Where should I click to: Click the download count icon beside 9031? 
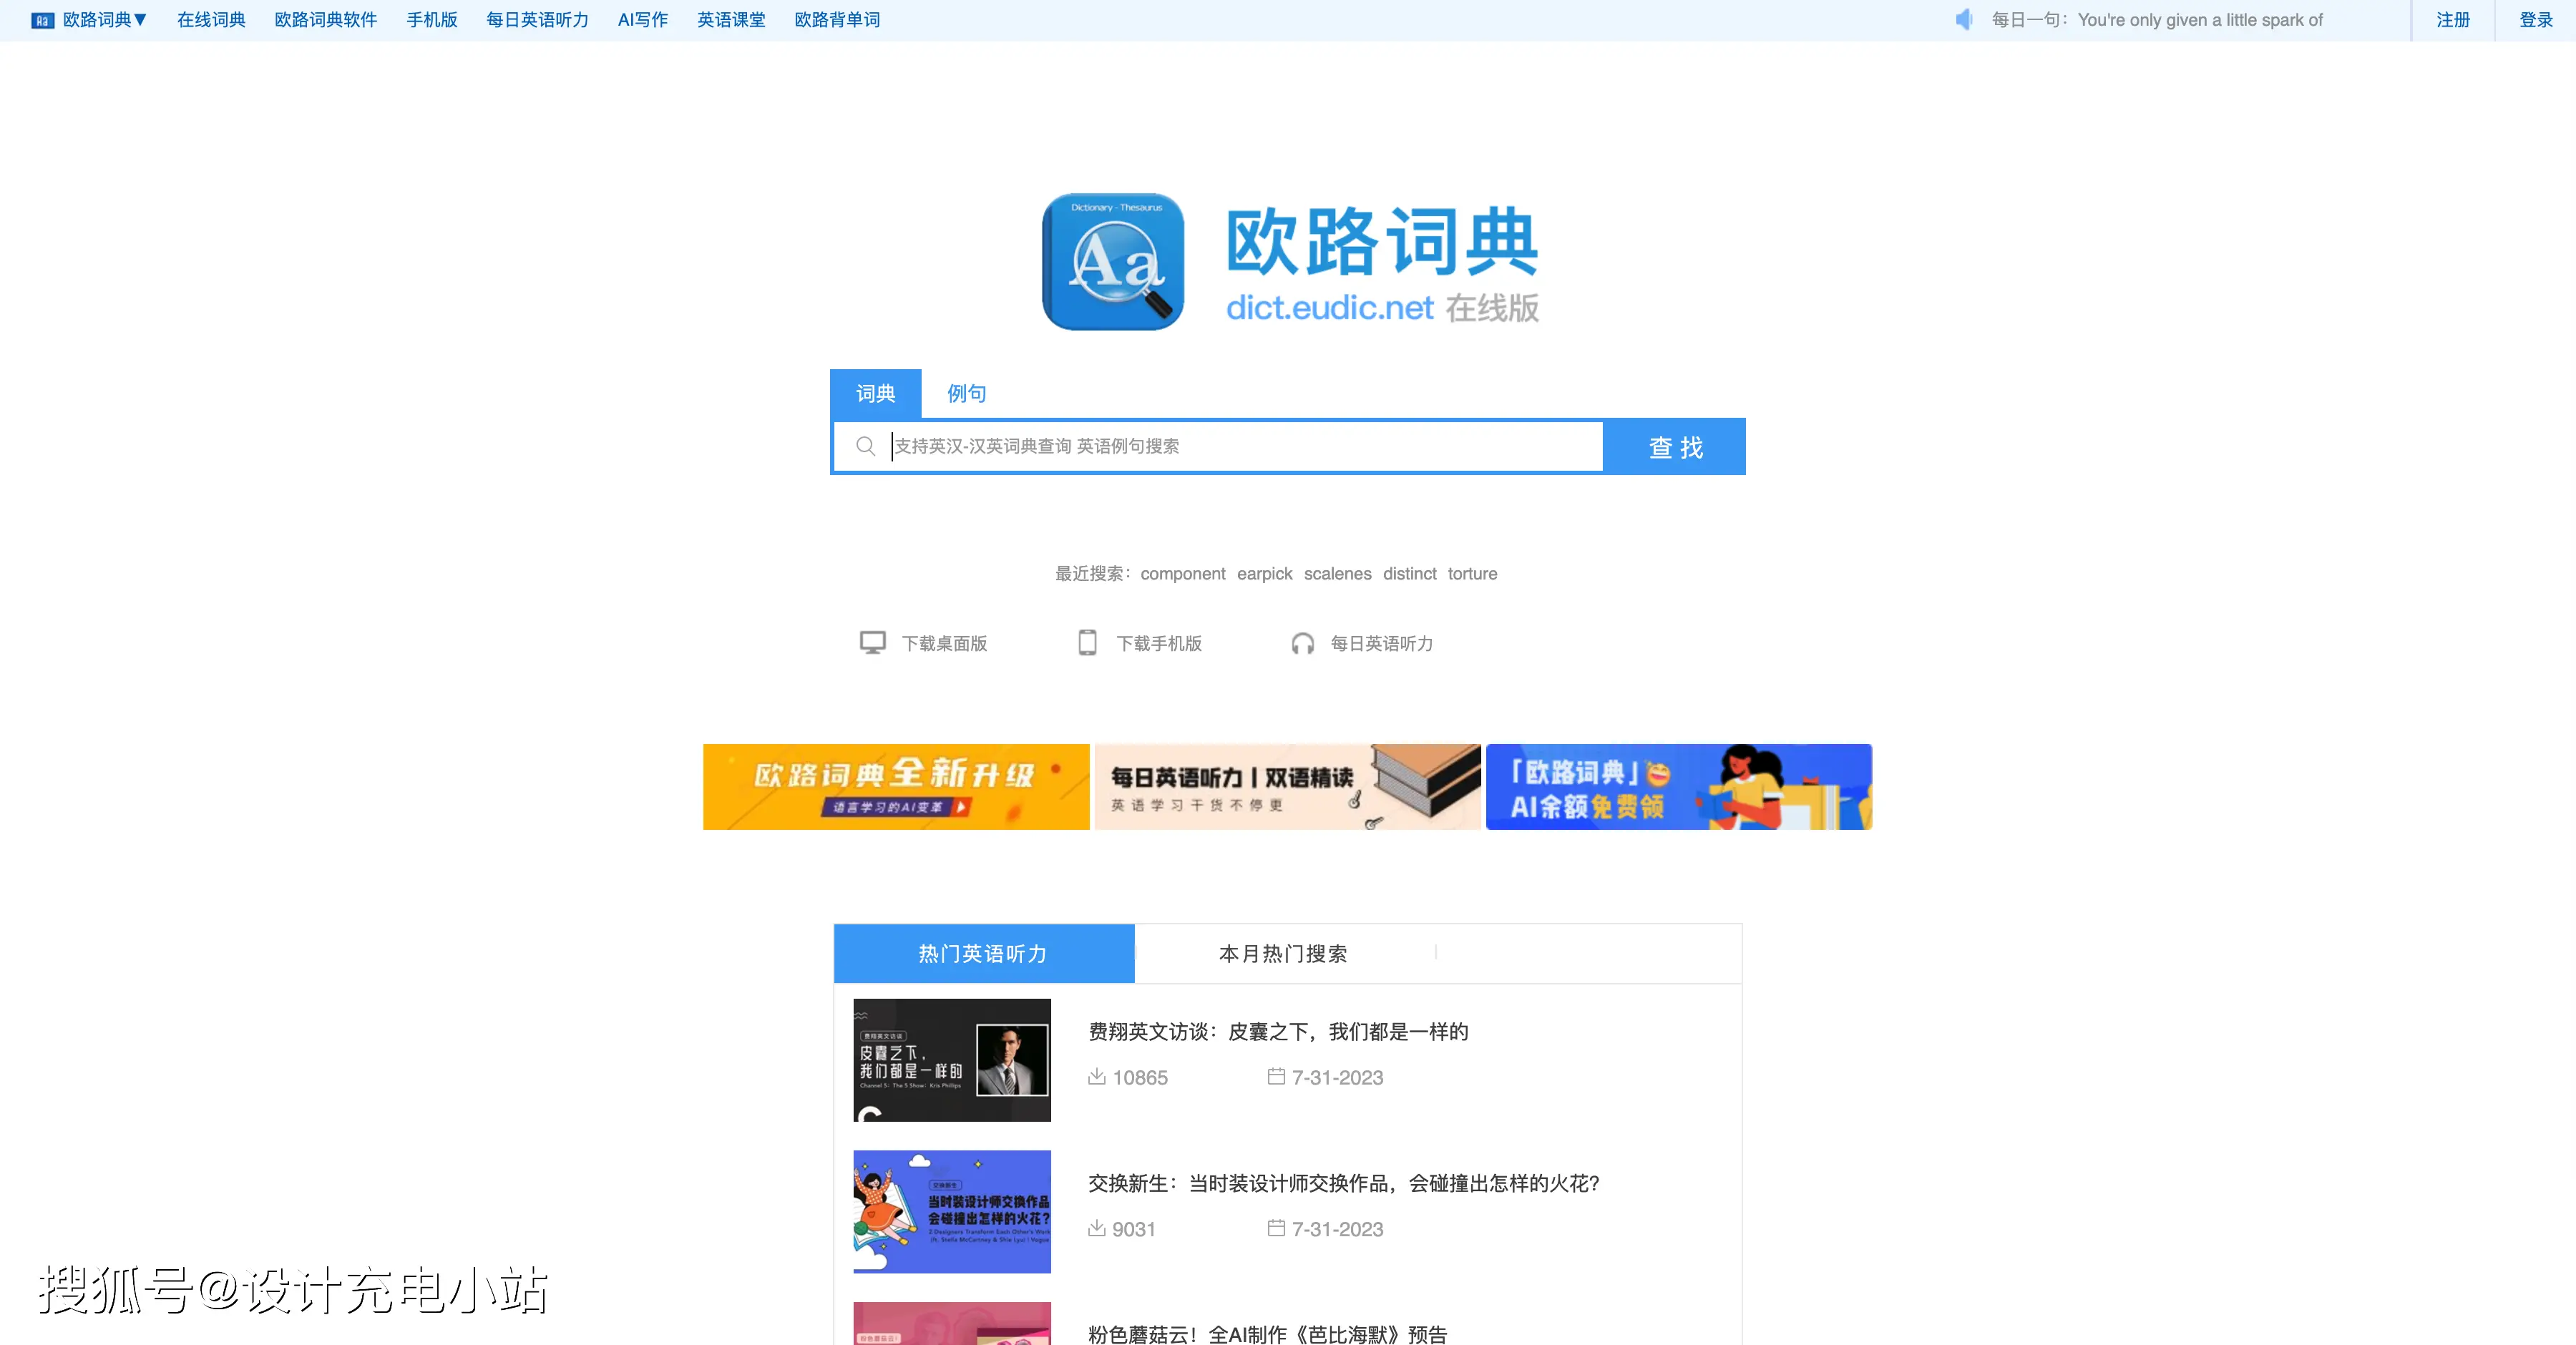(x=1097, y=1228)
